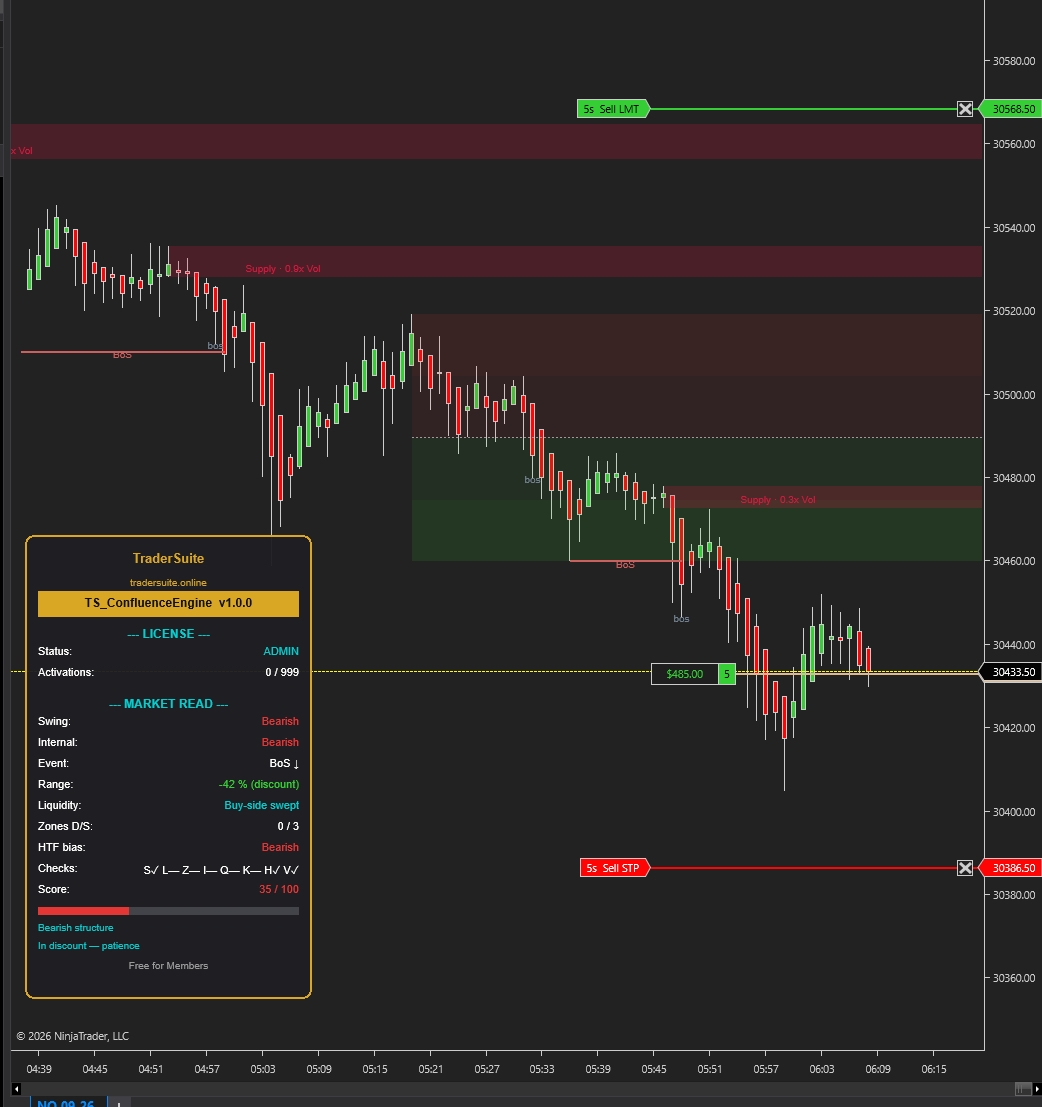Click the Supply 0.9x Vol zone label
The image size is (1042, 1107).
click(282, 268)
